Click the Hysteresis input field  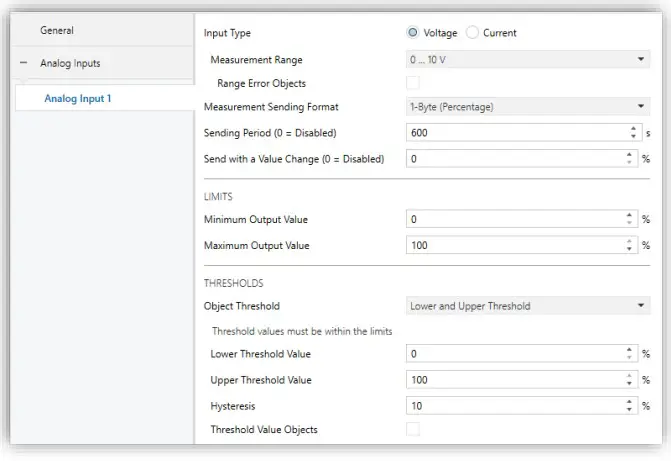pos(515,405)
